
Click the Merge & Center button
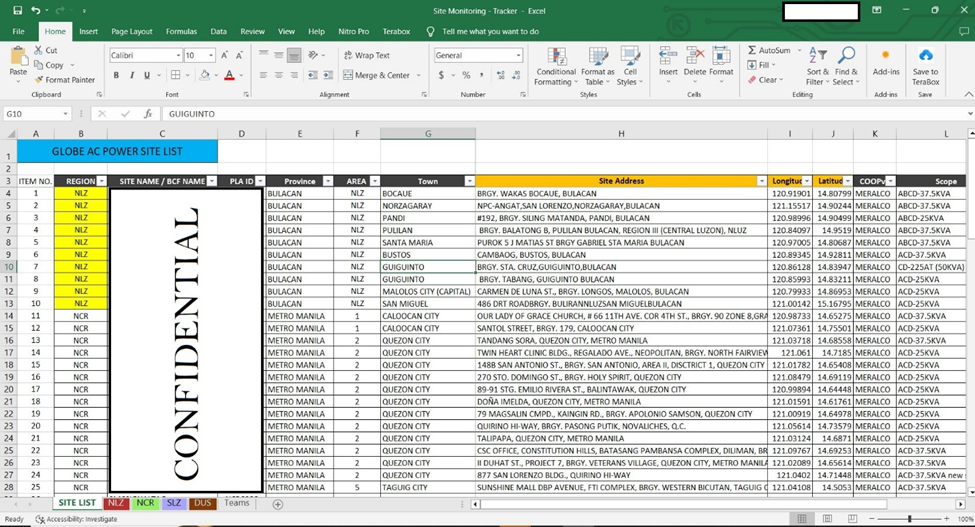click(377, 75)
